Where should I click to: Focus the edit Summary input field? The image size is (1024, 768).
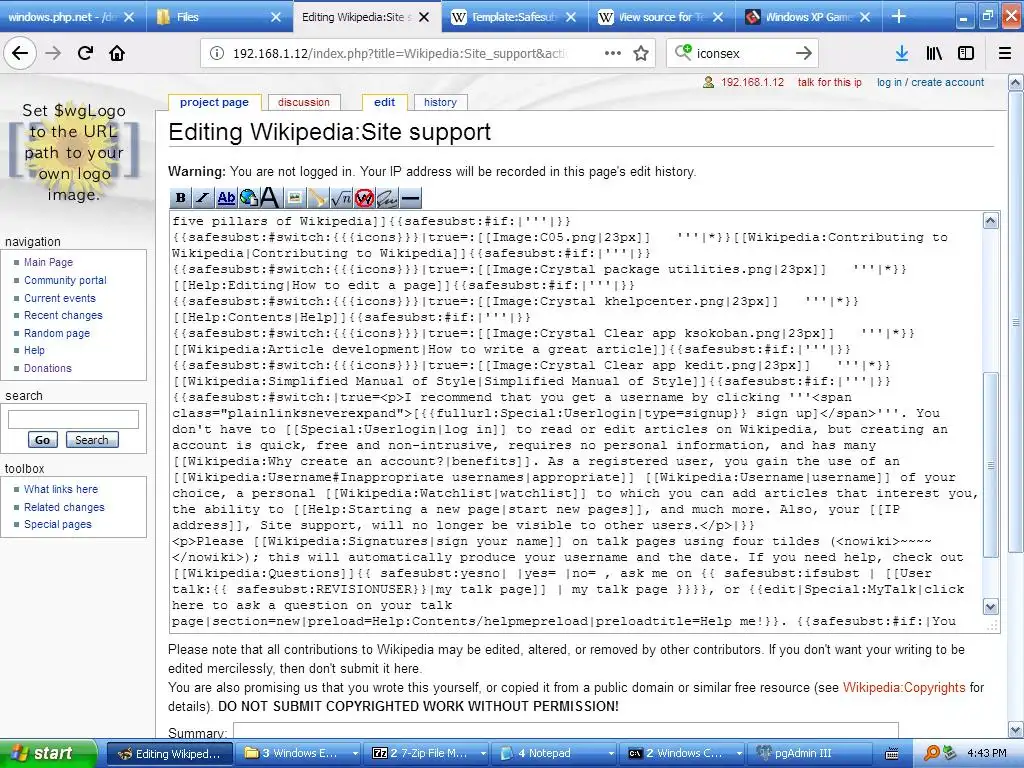click(x=566, y=729)
